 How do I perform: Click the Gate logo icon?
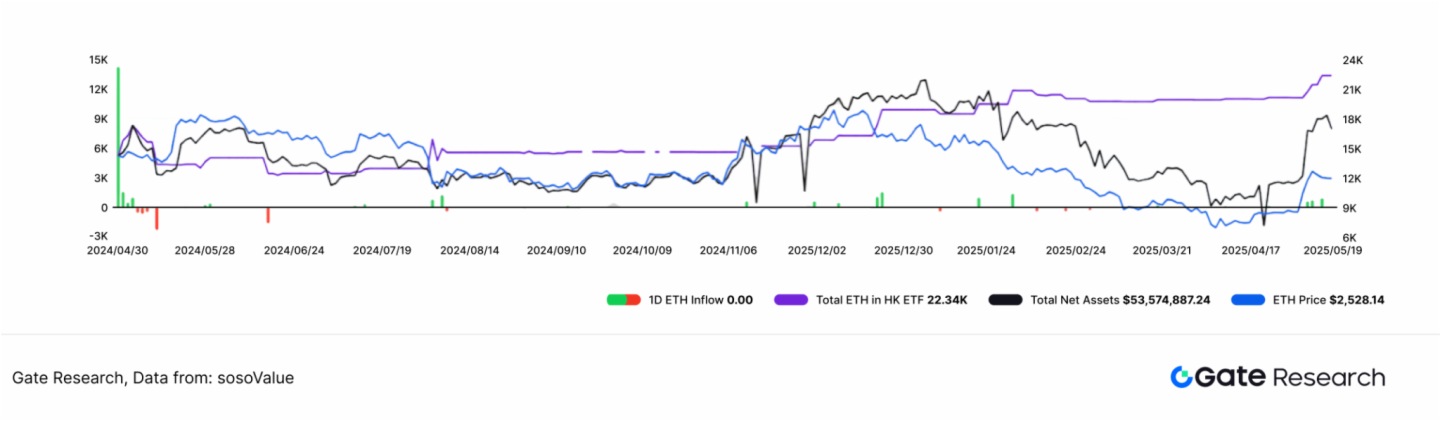[1181, 377]
